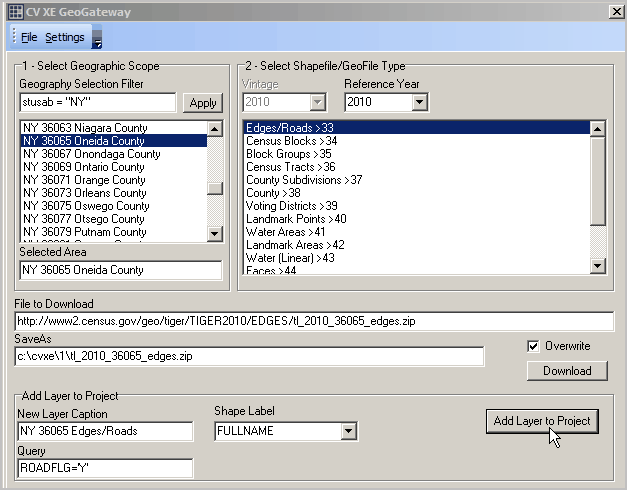Image resolution: width=627 pixels, height=490 pixels.
Task: Expand the Reference Year dropdown
Action: 419,102
